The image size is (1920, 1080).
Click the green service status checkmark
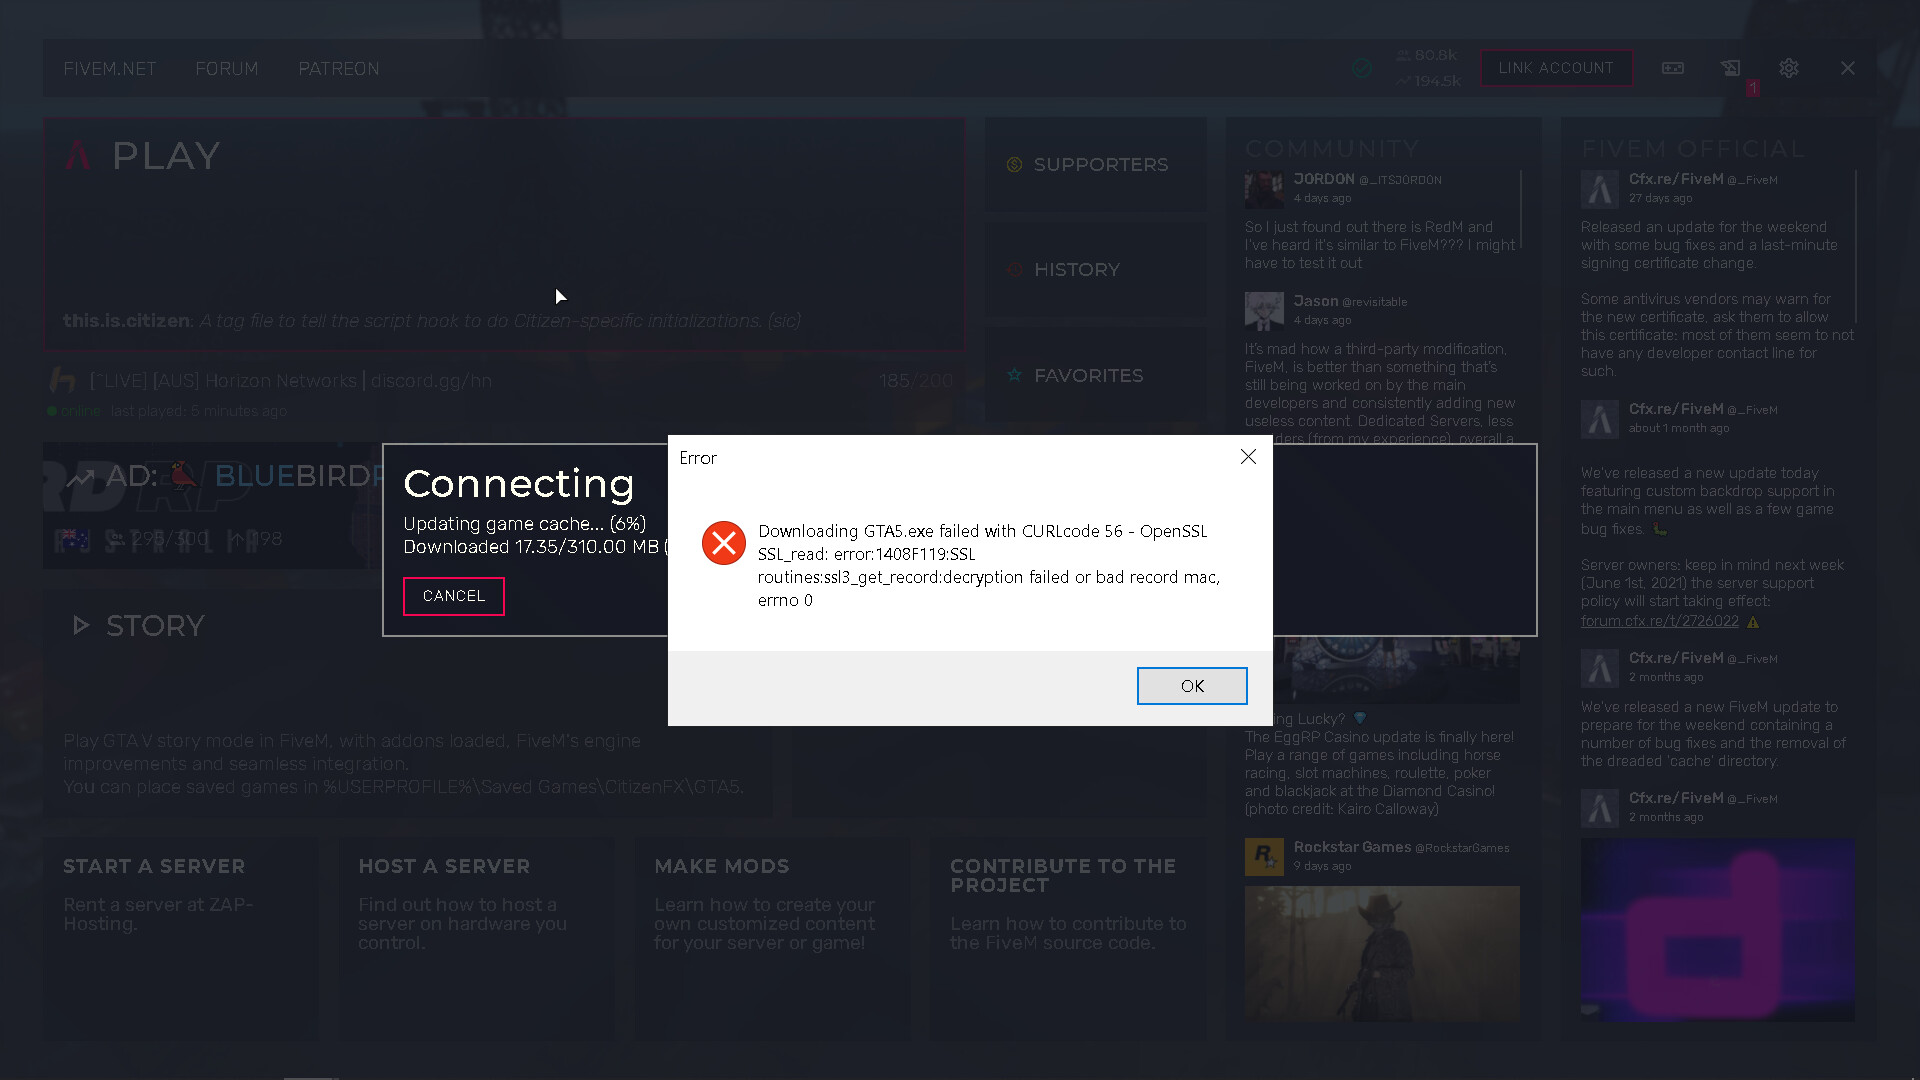pos(1361,68)
